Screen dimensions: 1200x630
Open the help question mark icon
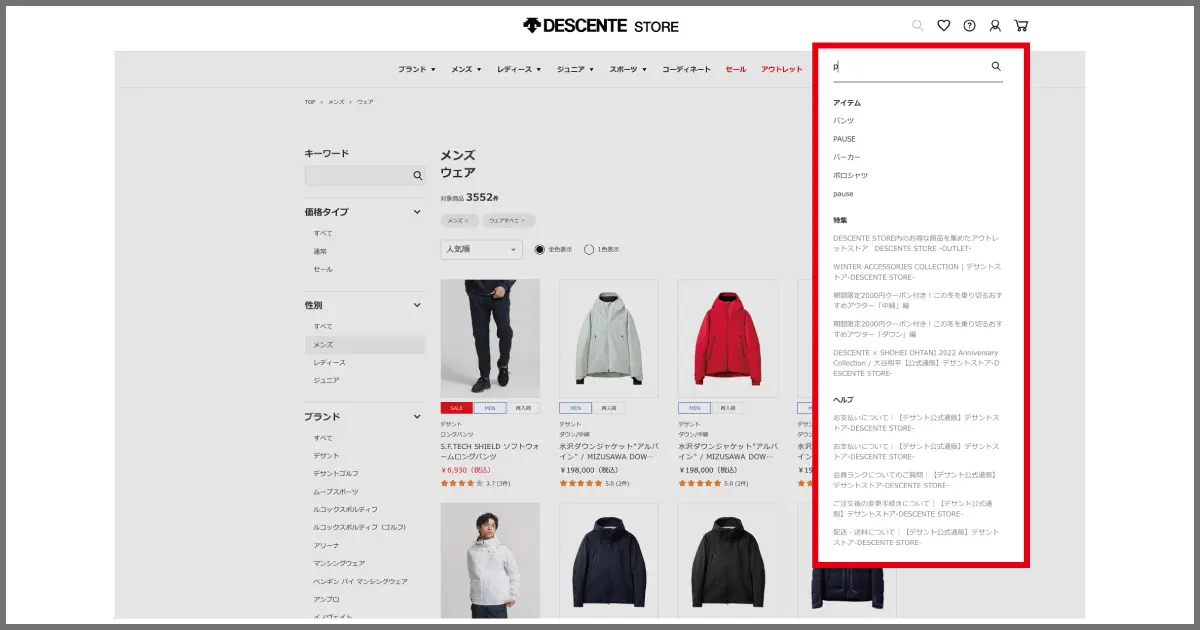969,26
